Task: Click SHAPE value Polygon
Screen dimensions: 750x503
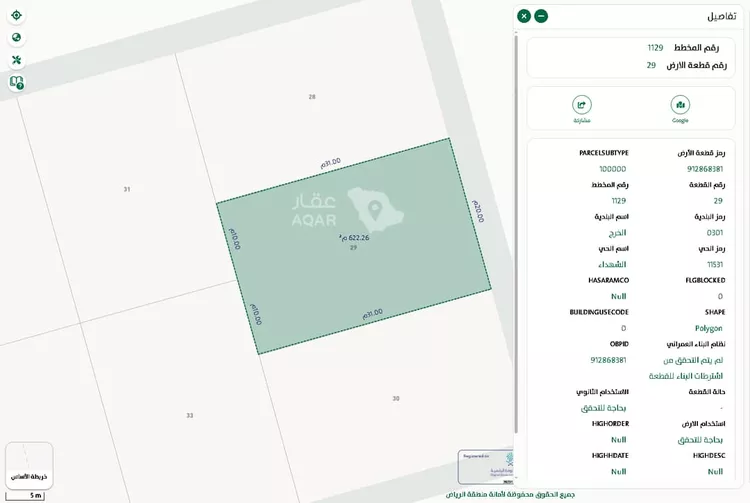Action: point(708,328)
